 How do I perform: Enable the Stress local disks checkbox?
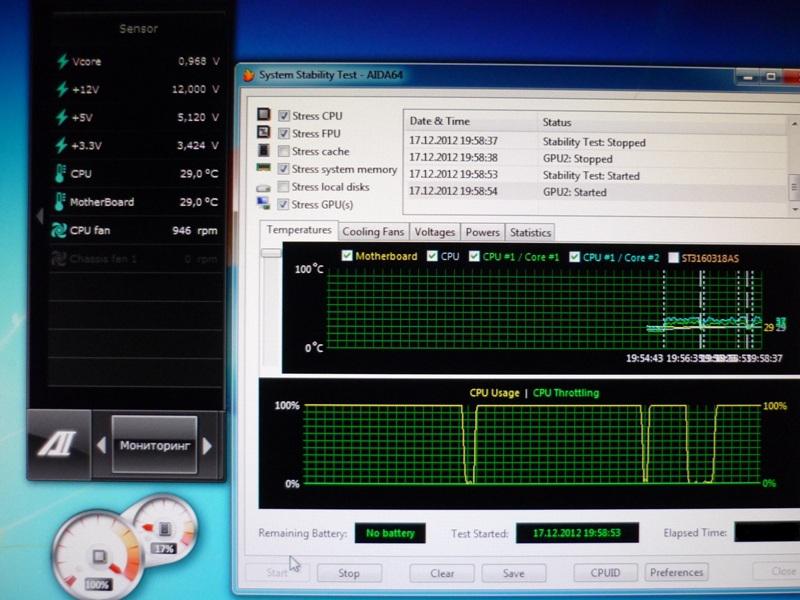[x=283, y=187]
